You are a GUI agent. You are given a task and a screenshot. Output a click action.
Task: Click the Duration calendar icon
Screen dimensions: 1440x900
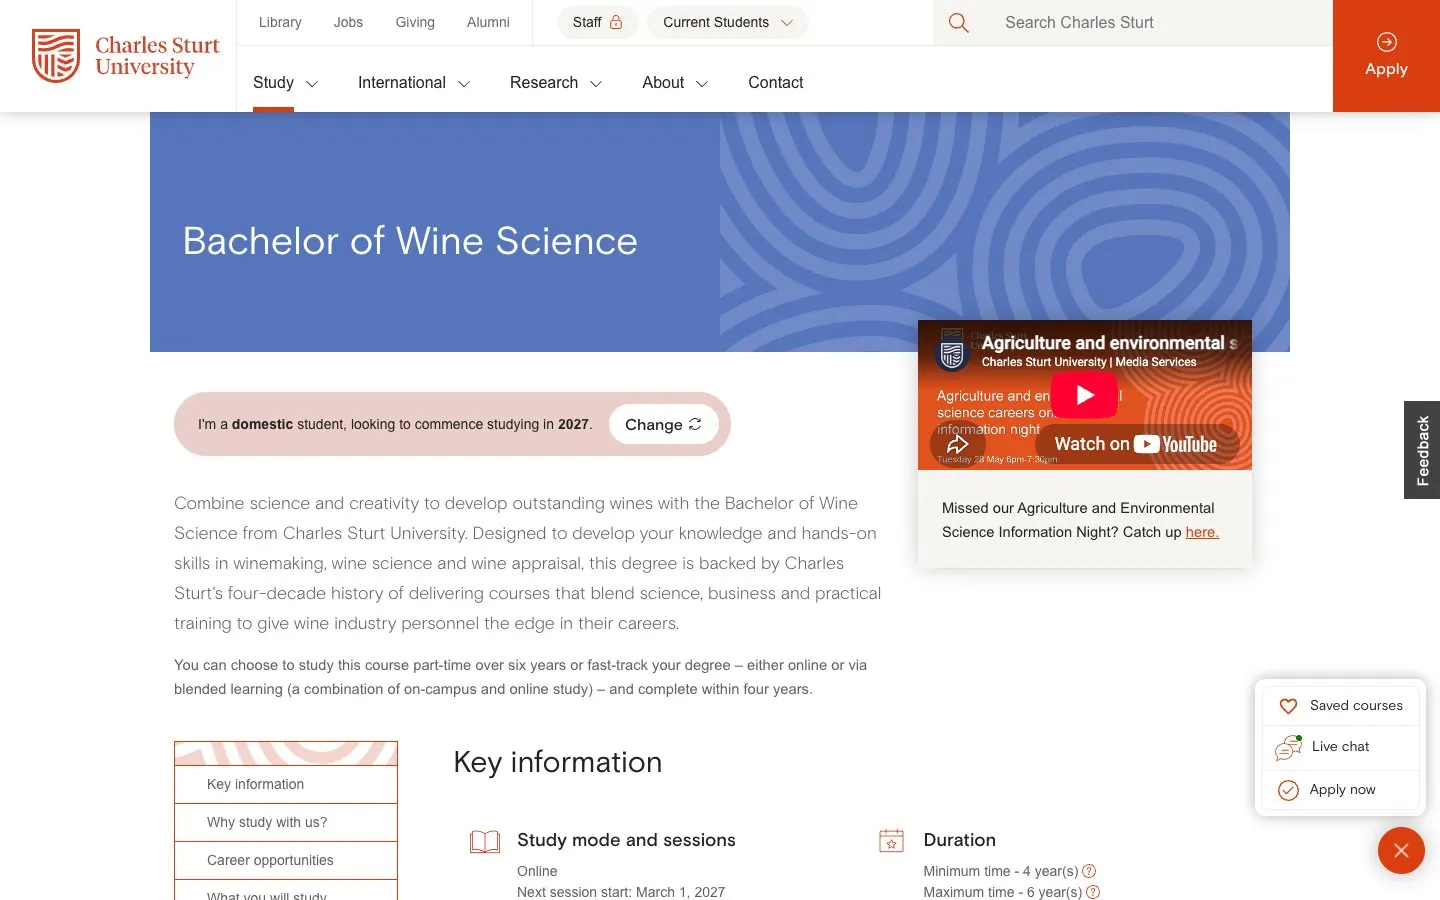point(891,841)
